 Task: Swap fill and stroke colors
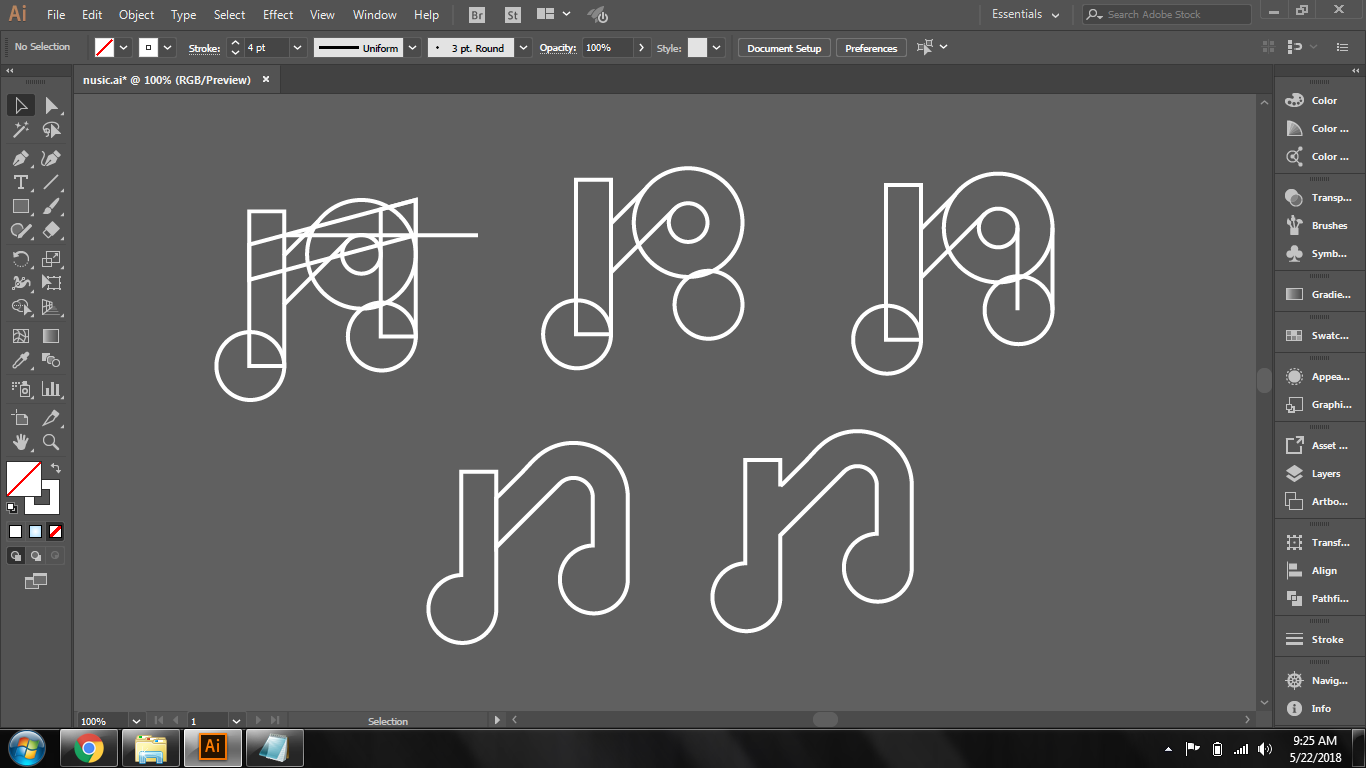click(x=56, y=467)
